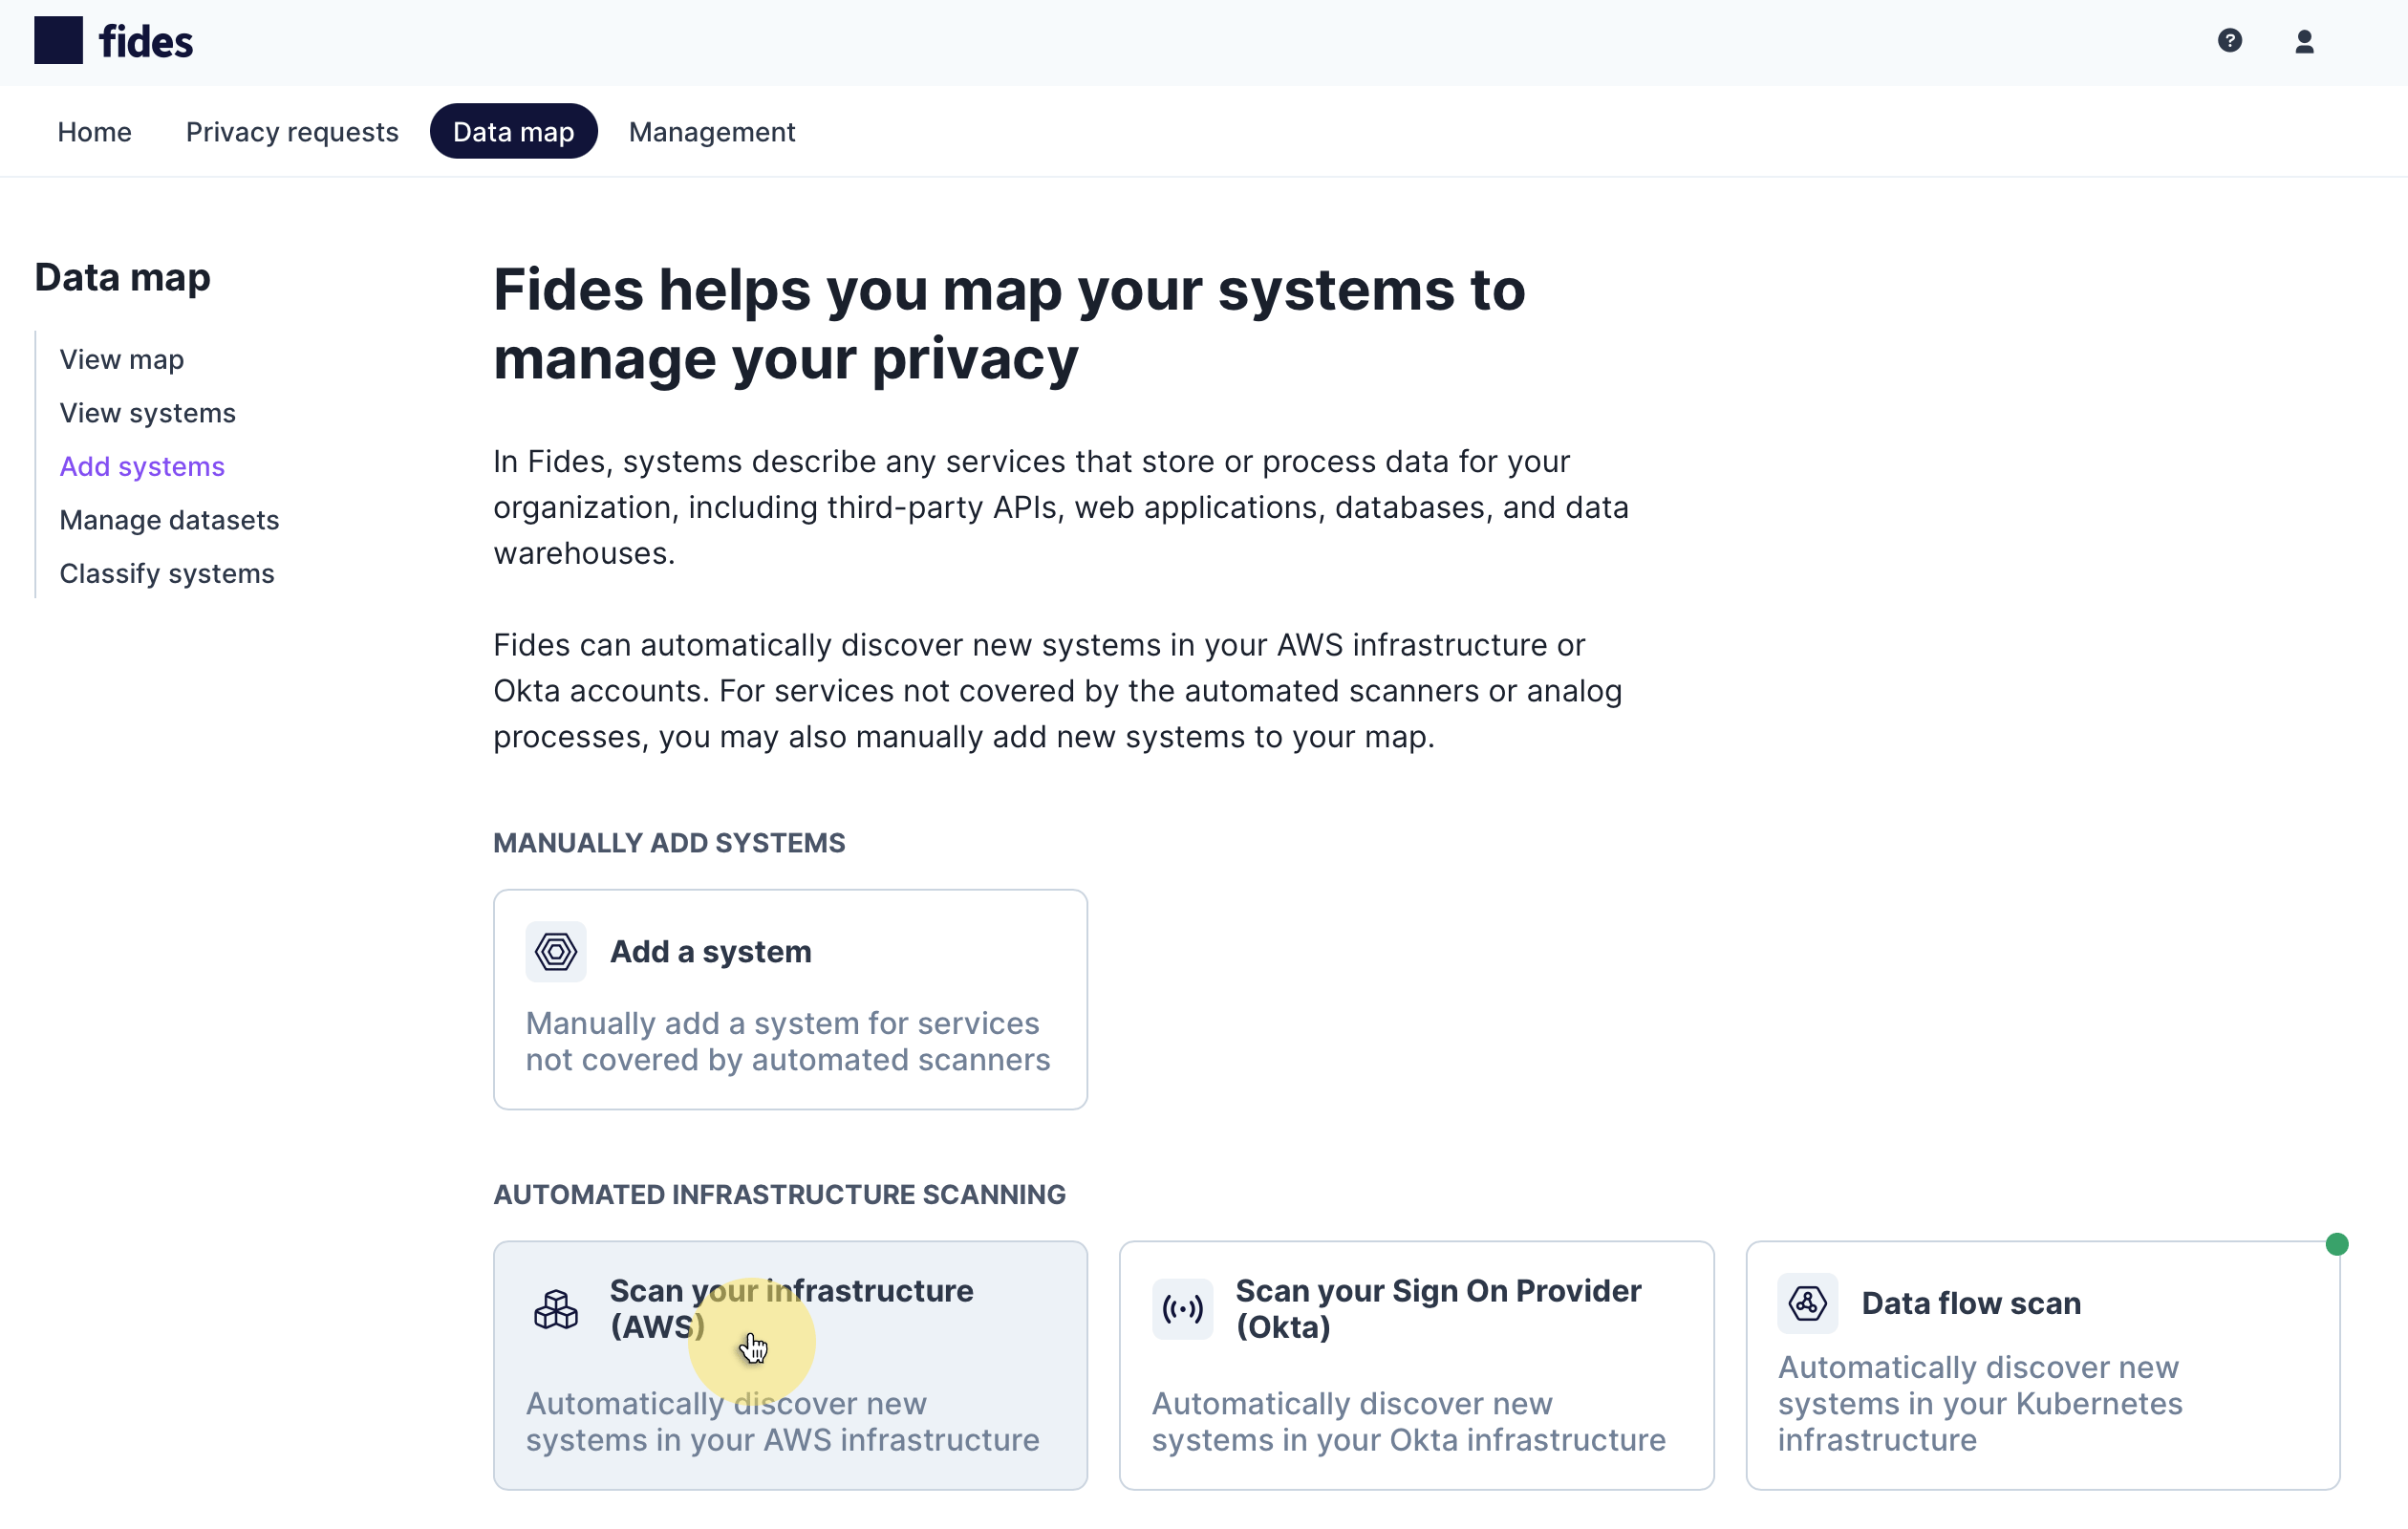Select the Data map tab
Screen dimensions: 2408x1529
pos(514,132)
